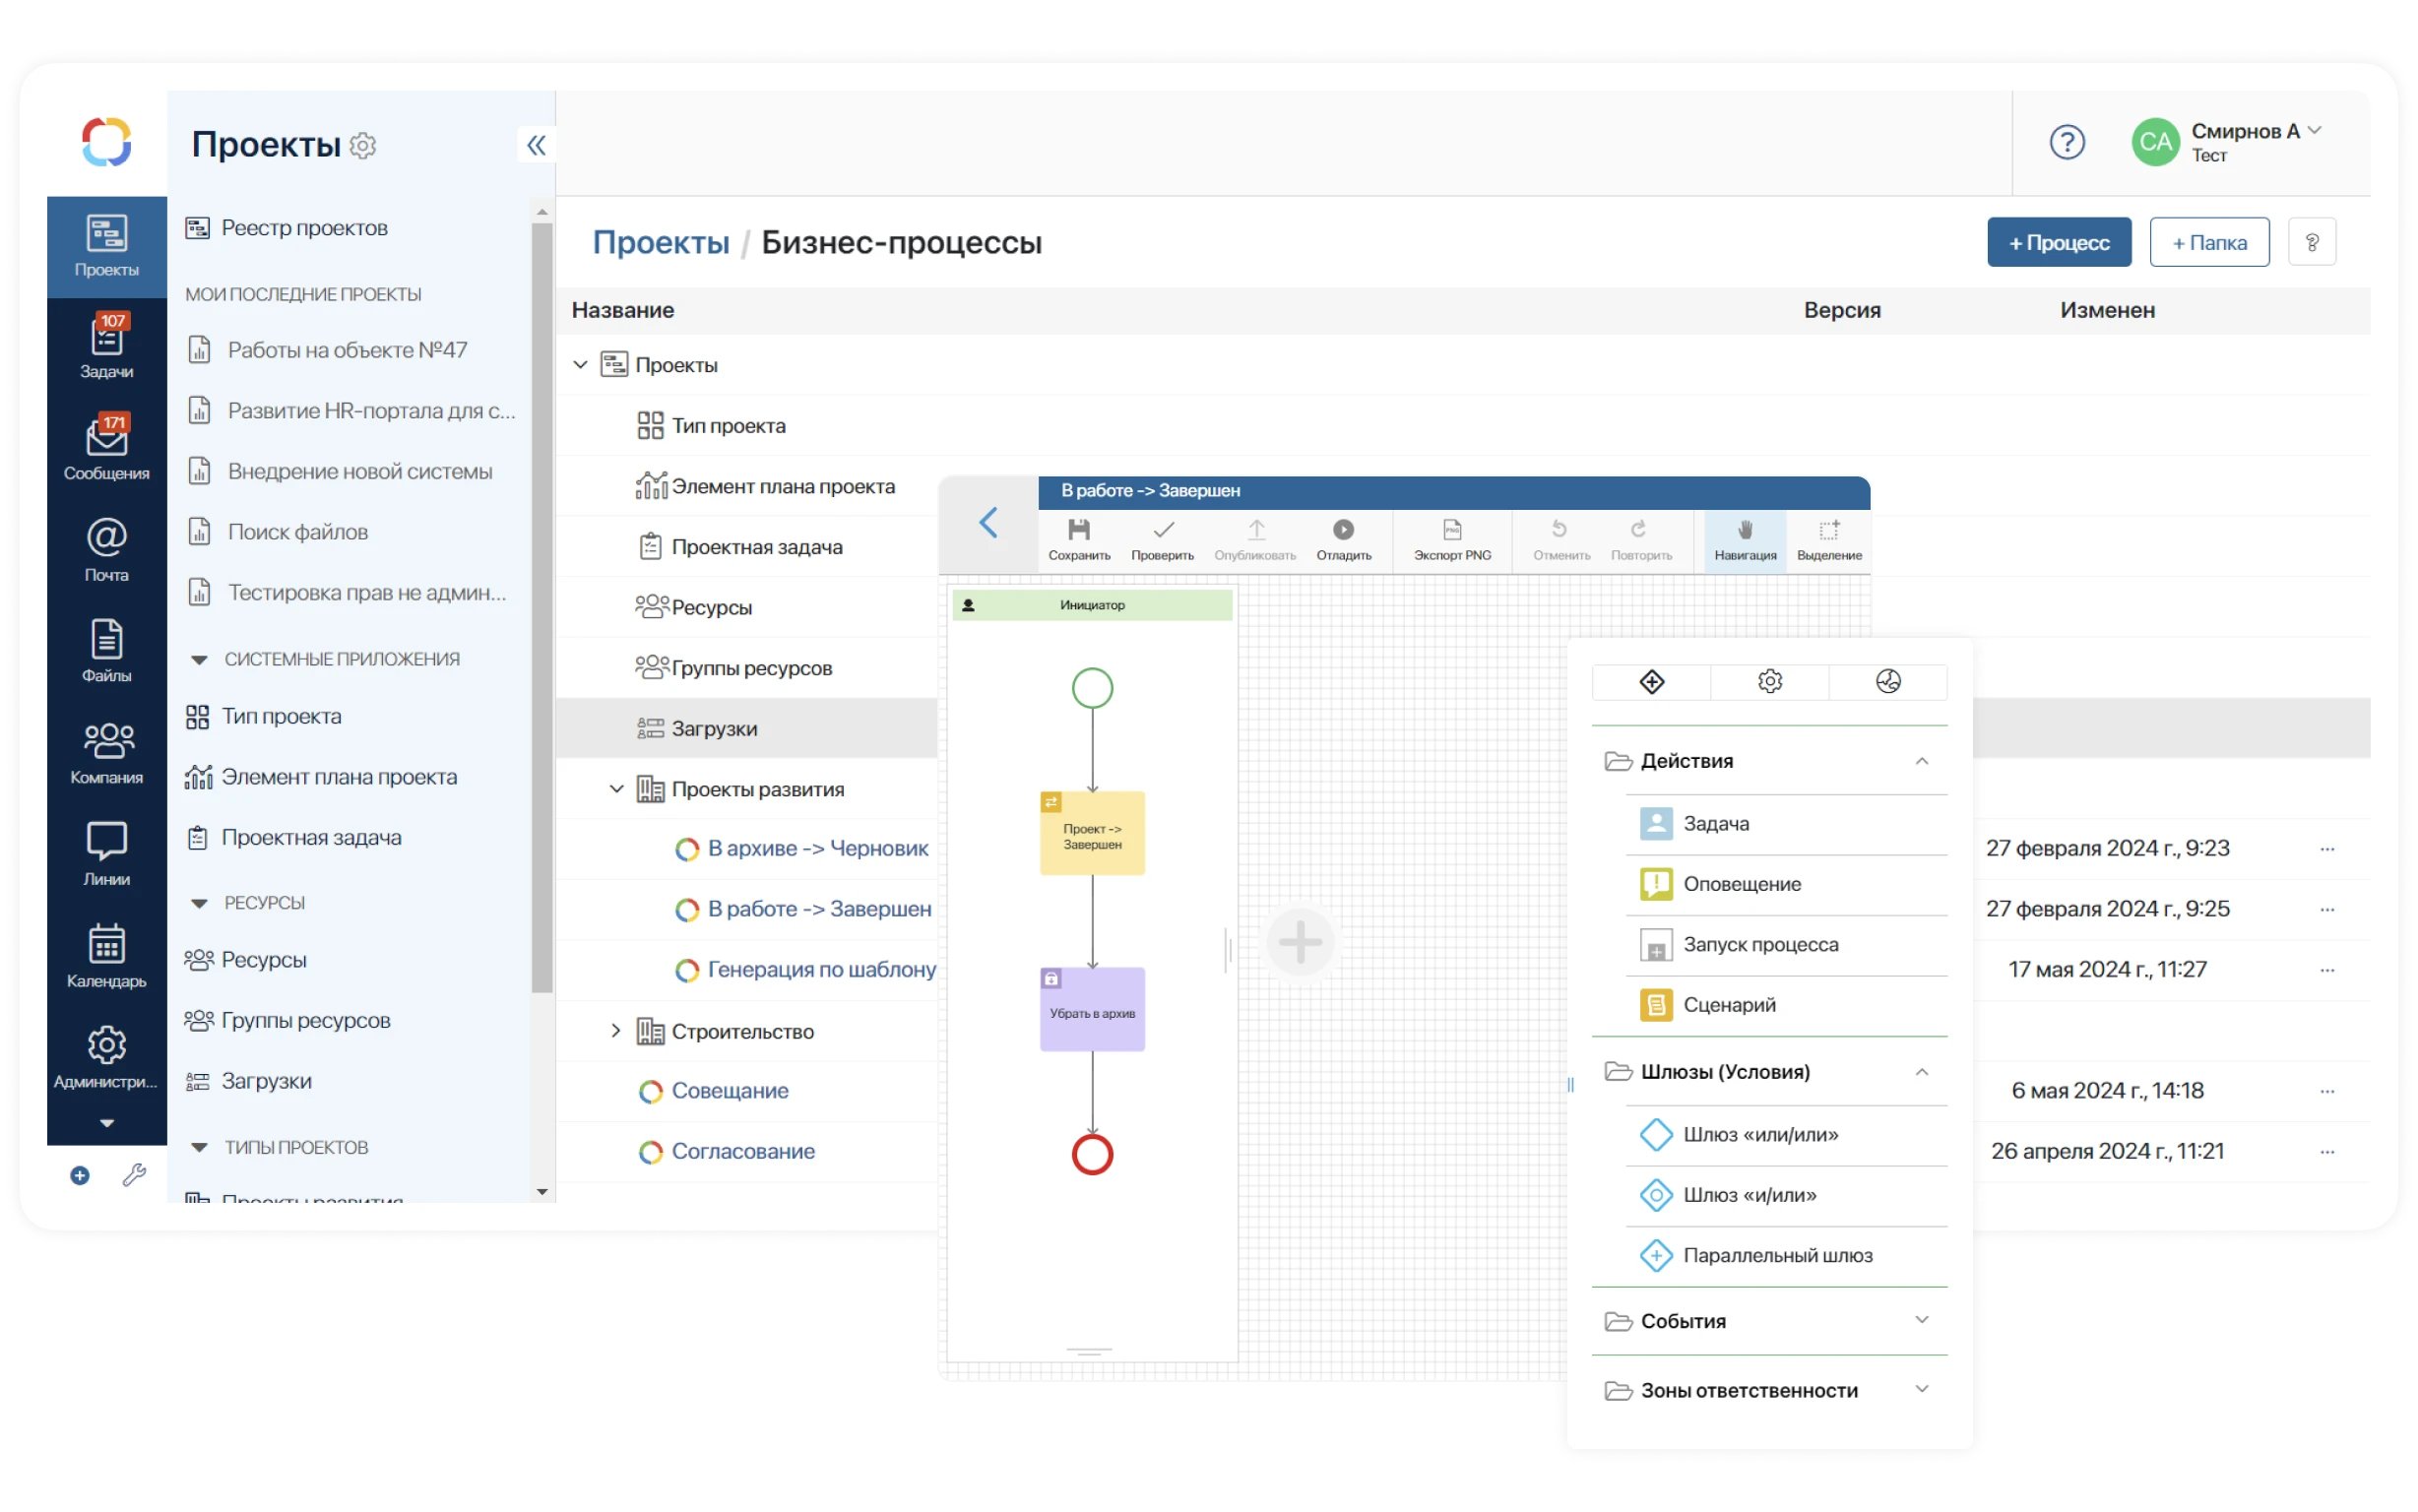
Task: Click the Отладить debug play icon
Action: tap(1343, 530)
